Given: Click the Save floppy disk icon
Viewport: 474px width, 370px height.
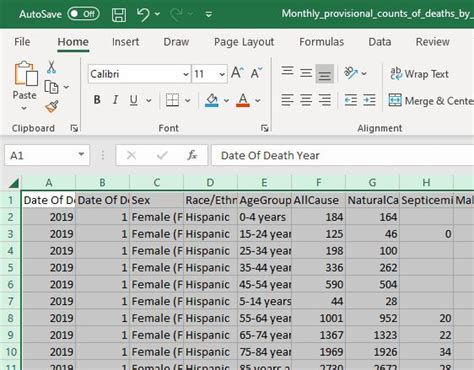Looking at the screenshot, I should pos(119,15).
